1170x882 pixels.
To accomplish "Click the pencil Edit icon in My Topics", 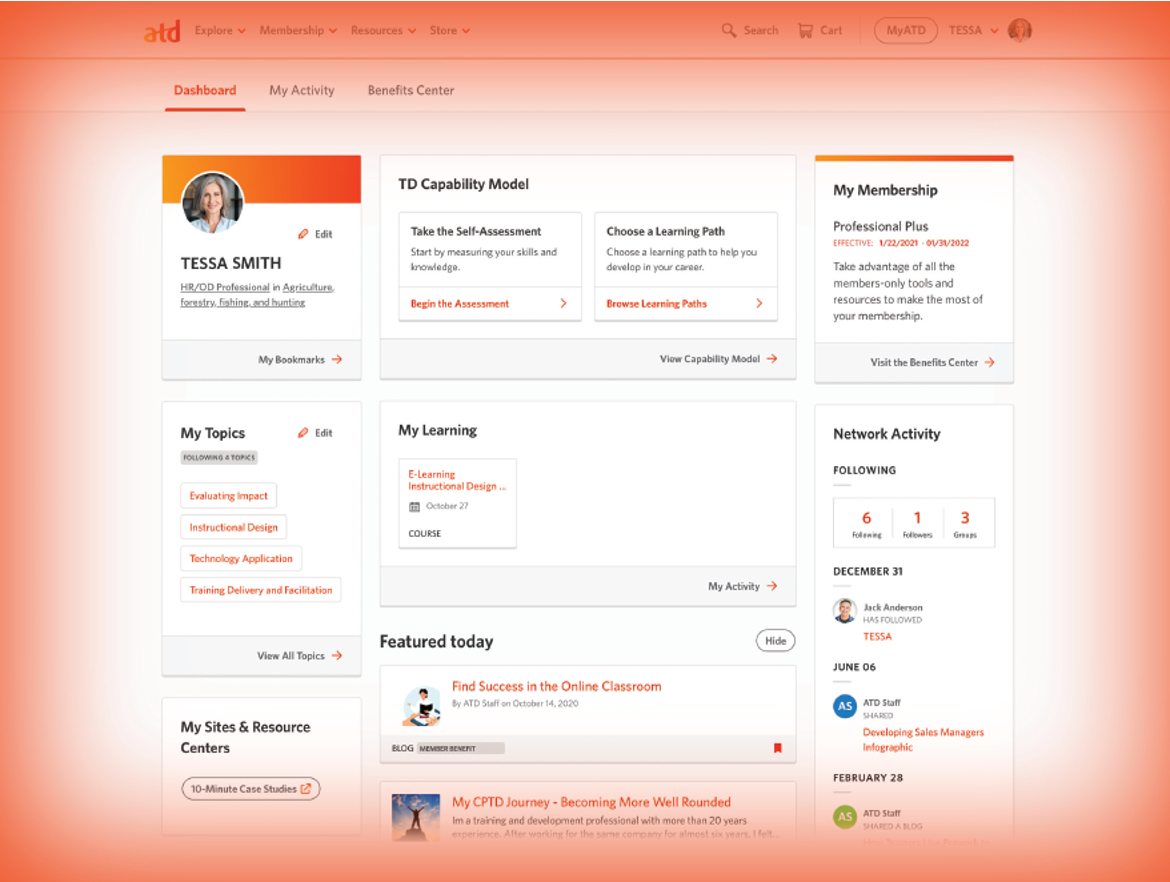I will click(x=303, y=433).
